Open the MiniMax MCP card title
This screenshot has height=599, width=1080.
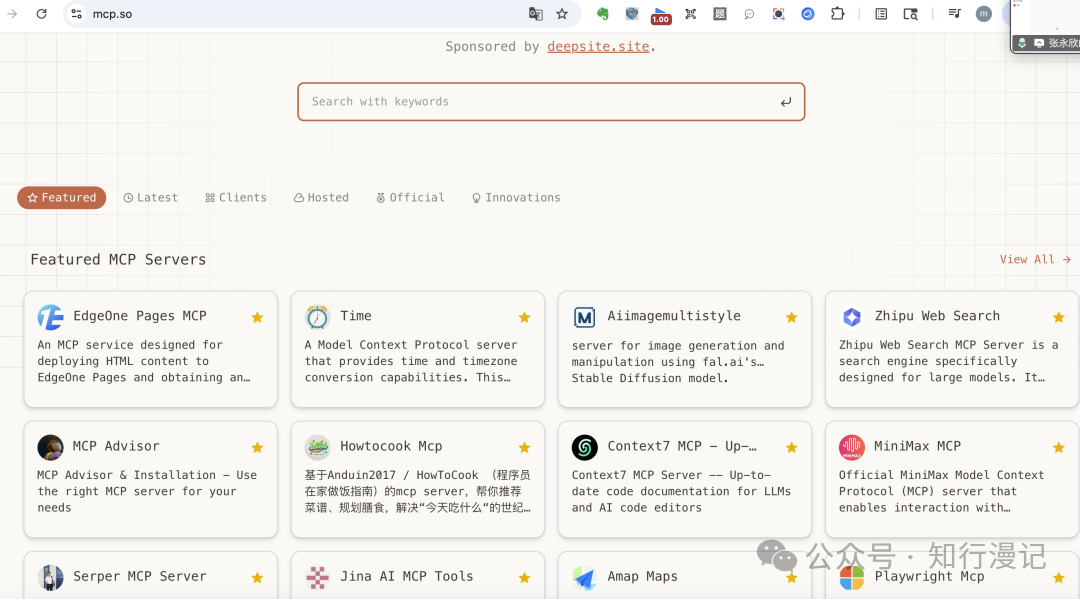point(917,446)
